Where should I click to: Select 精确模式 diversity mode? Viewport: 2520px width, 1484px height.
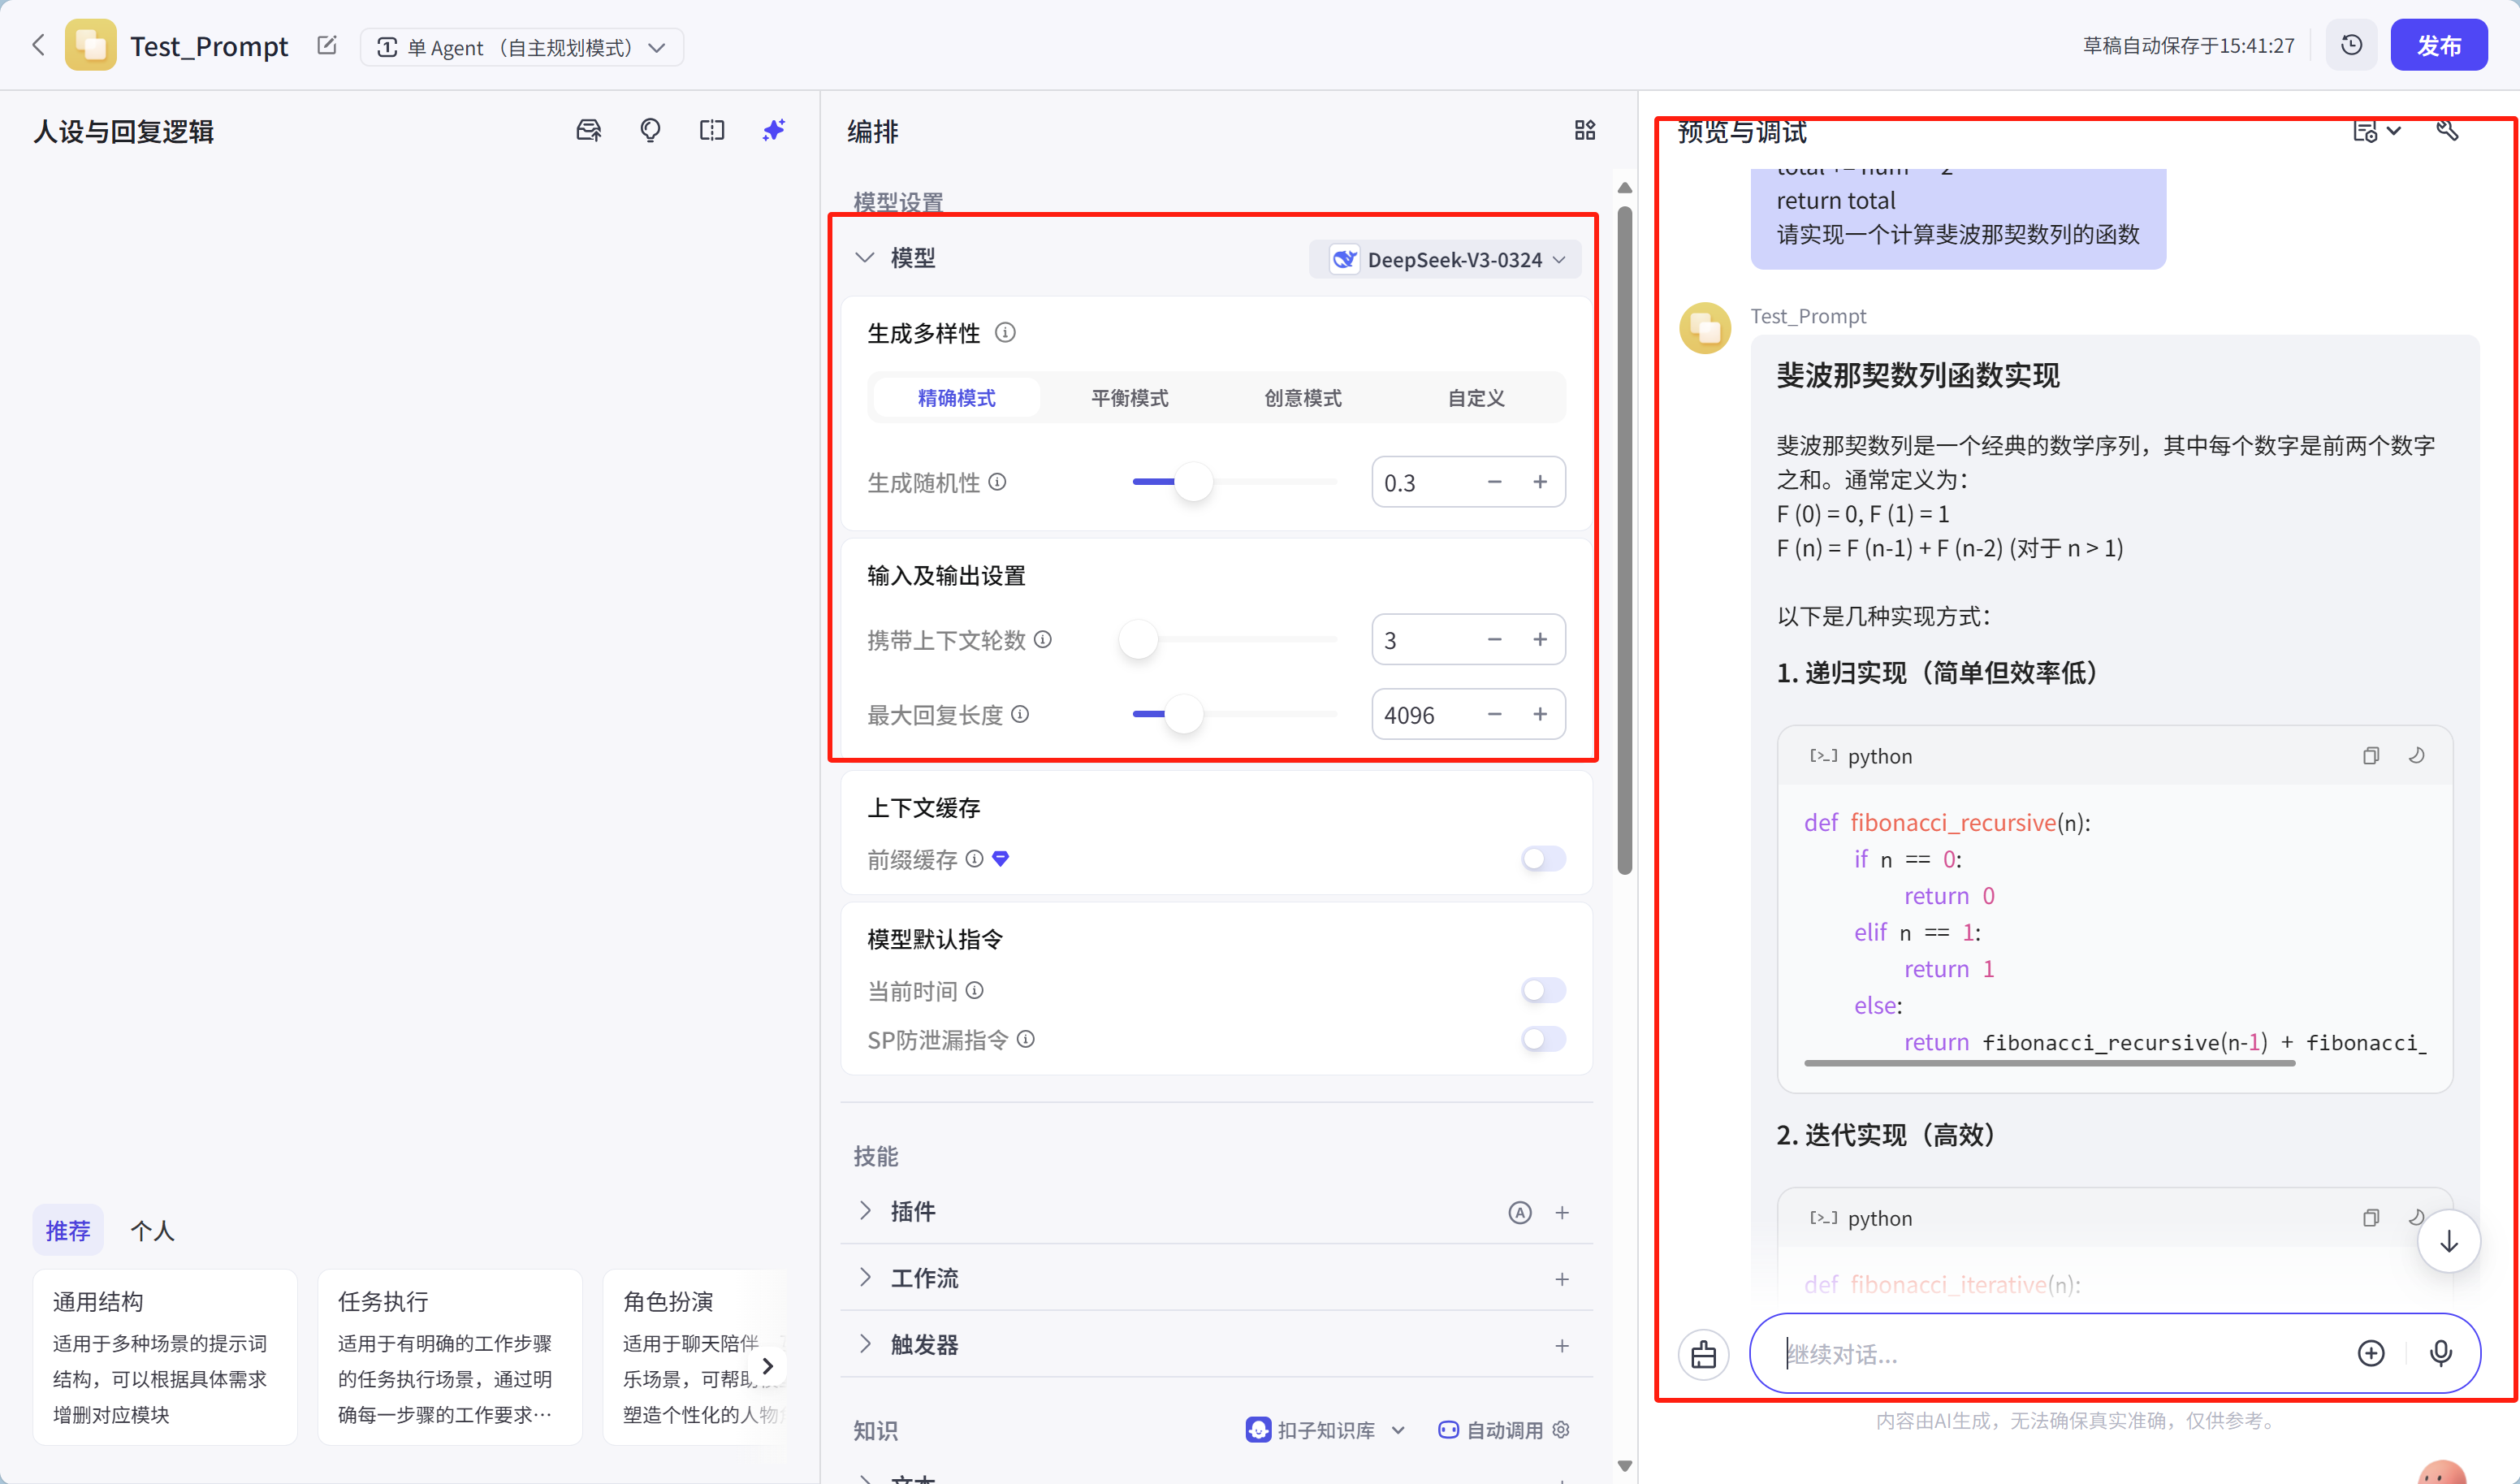[956, 398]
